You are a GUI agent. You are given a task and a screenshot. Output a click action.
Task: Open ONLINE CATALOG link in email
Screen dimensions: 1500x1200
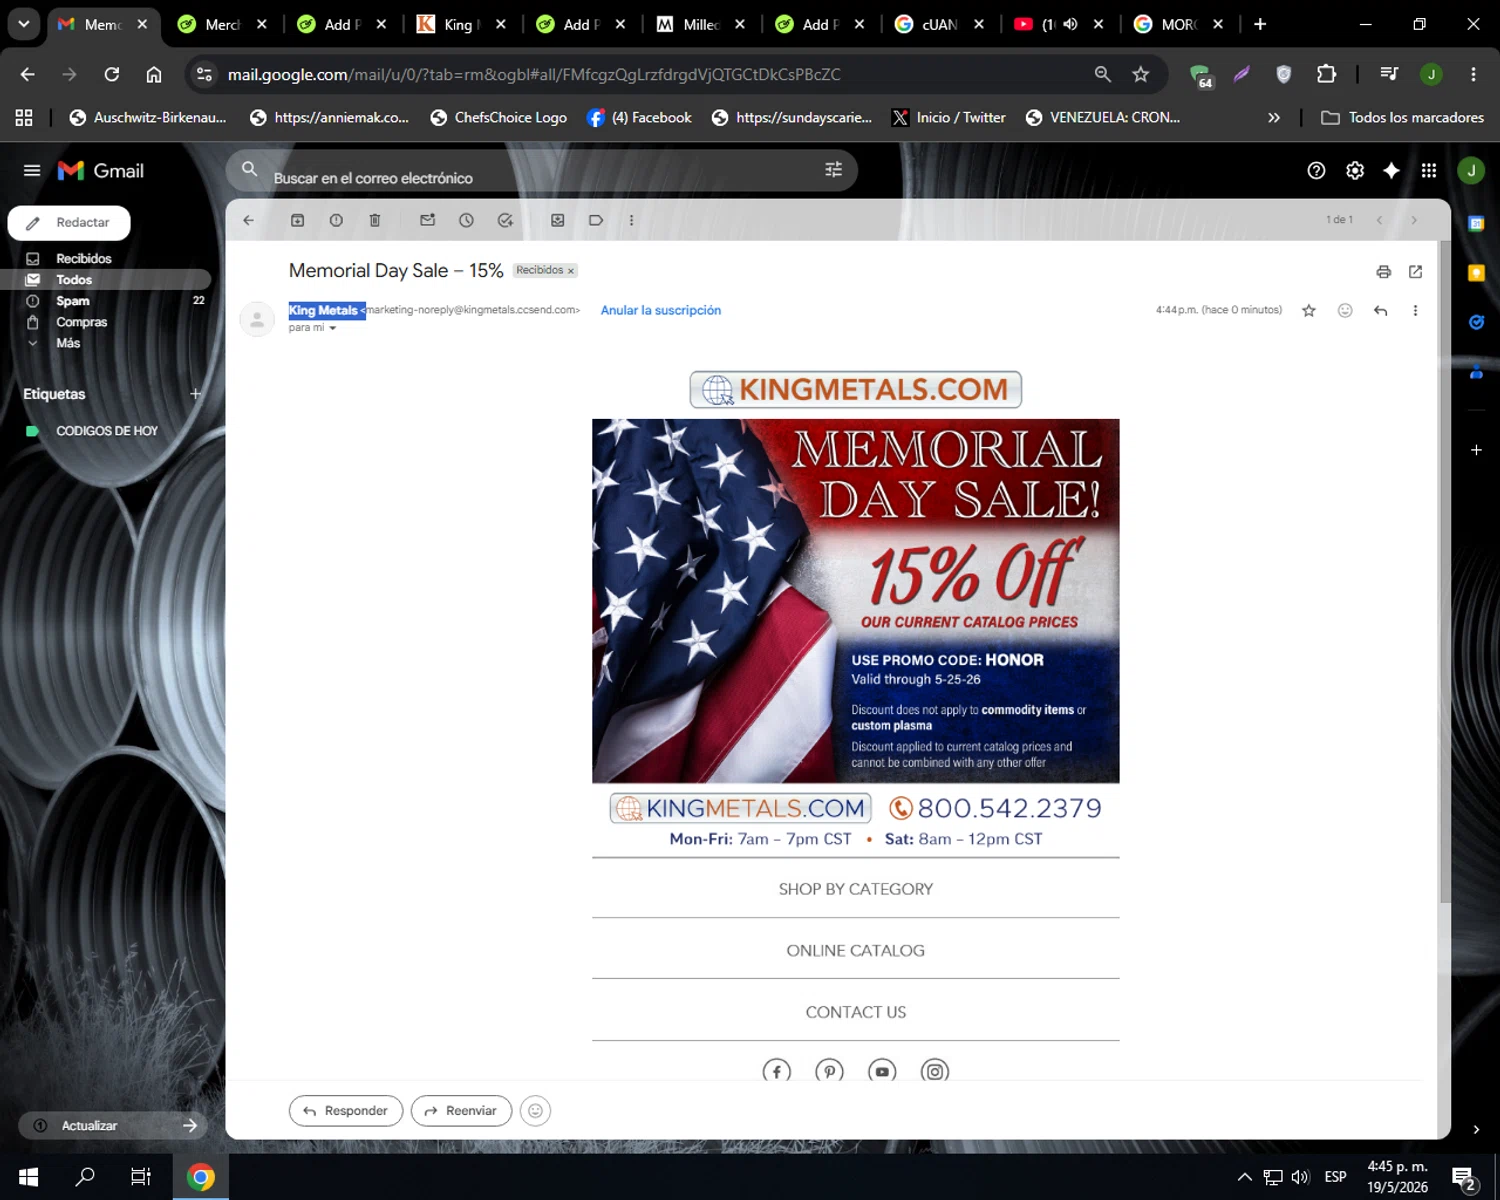[856, 951]
